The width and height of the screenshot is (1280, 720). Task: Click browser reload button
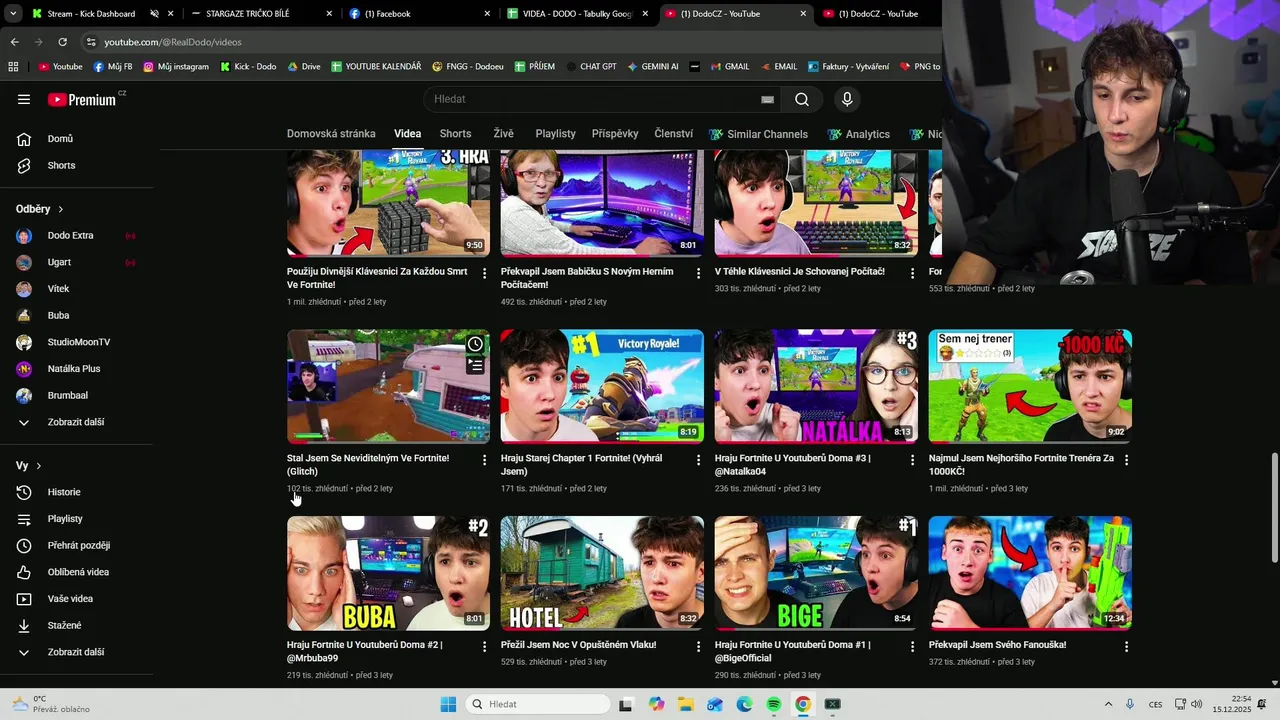click(x=62, y=42)
